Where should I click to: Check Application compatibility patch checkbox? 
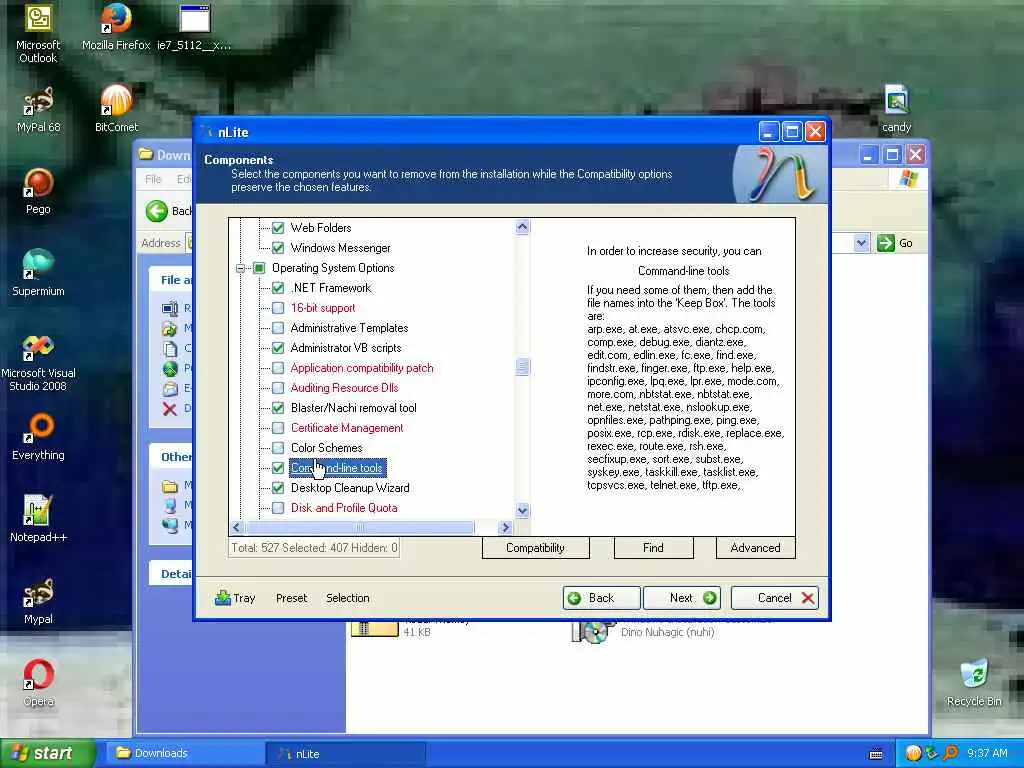point(278,368)
